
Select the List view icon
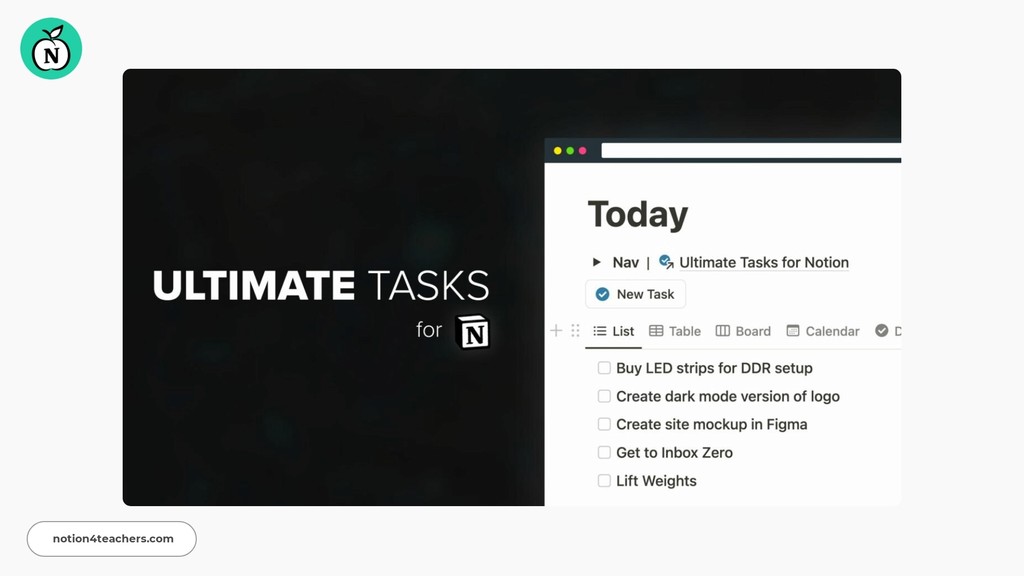(599, 331)
